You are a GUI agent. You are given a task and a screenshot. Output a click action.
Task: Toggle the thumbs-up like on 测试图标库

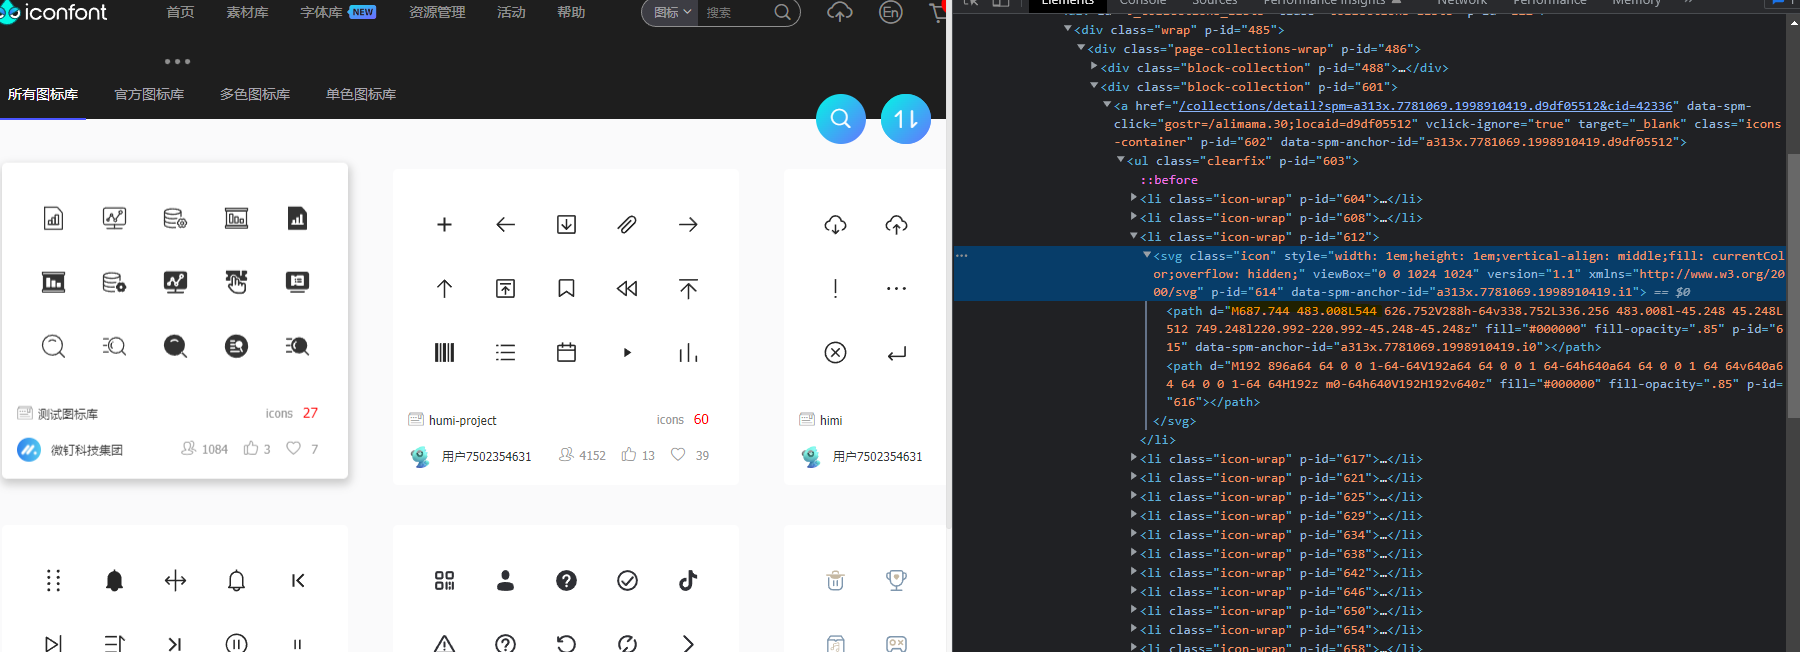tap(251, 448)
